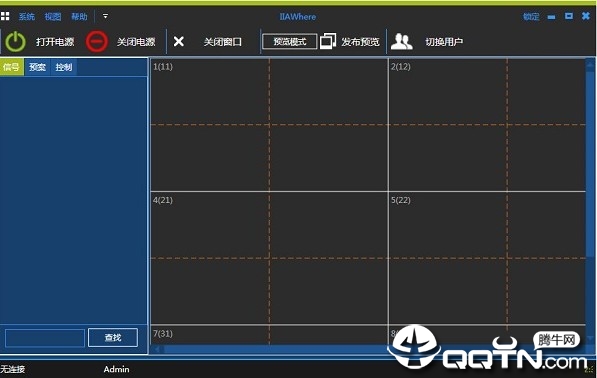Click the 发布预览 overlapping windows icon
597x378 pixels.
328,41
